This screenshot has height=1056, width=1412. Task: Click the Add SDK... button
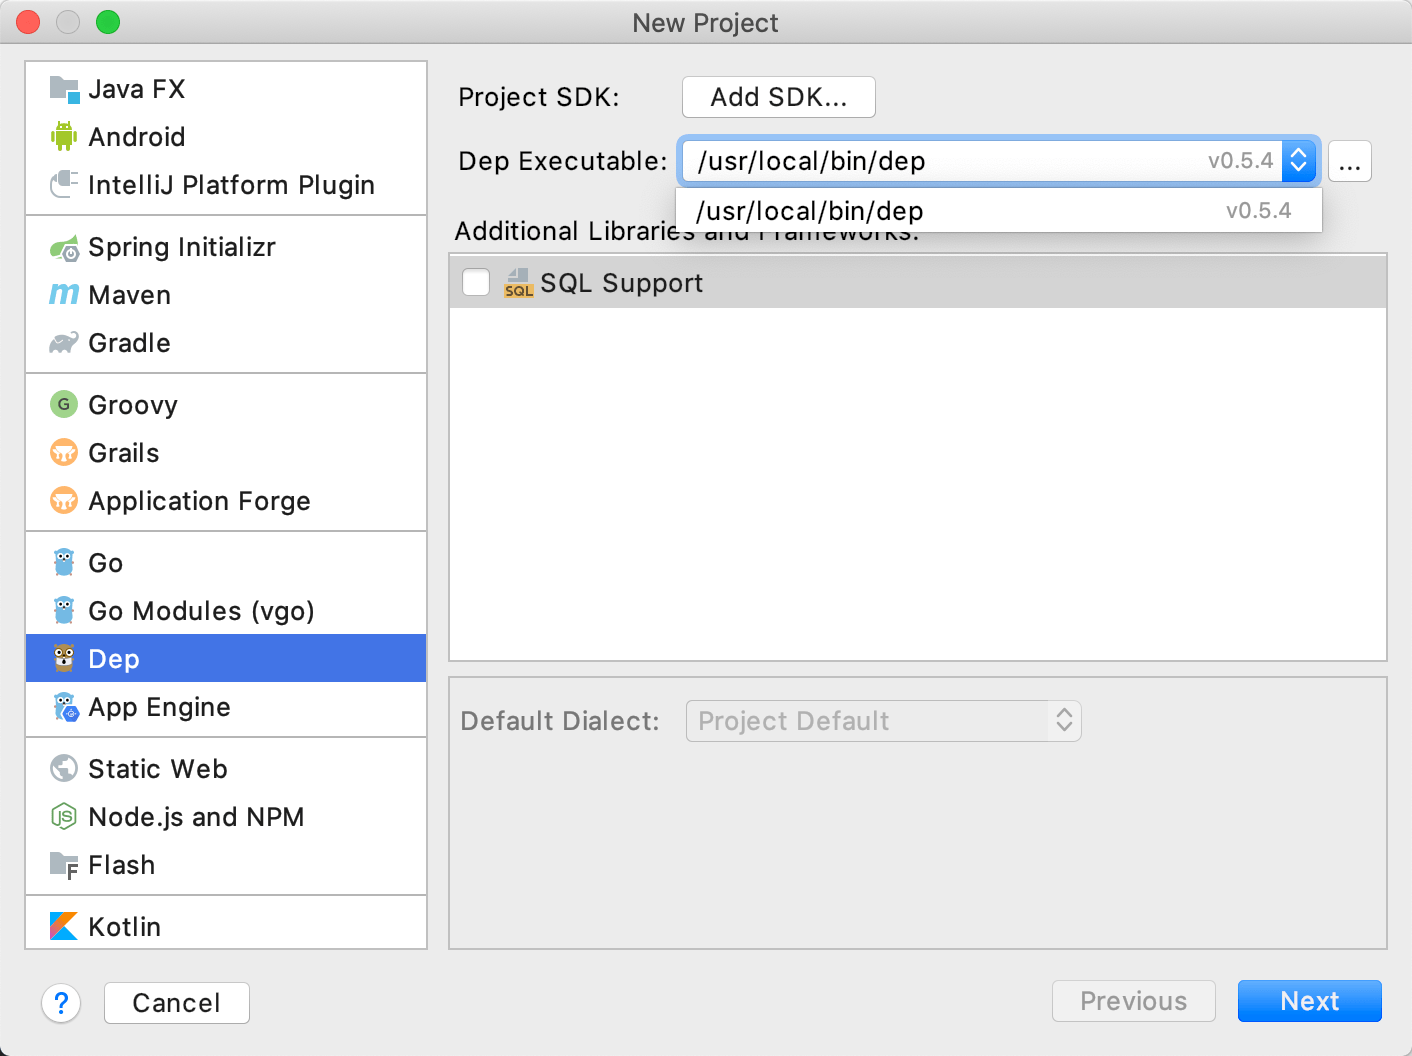[779, 97]
